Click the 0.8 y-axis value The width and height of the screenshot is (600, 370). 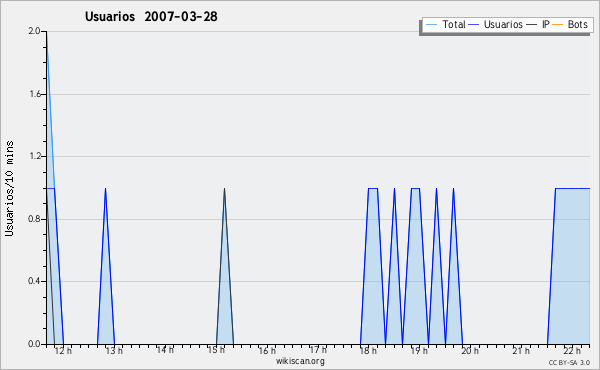pos(34,219)
